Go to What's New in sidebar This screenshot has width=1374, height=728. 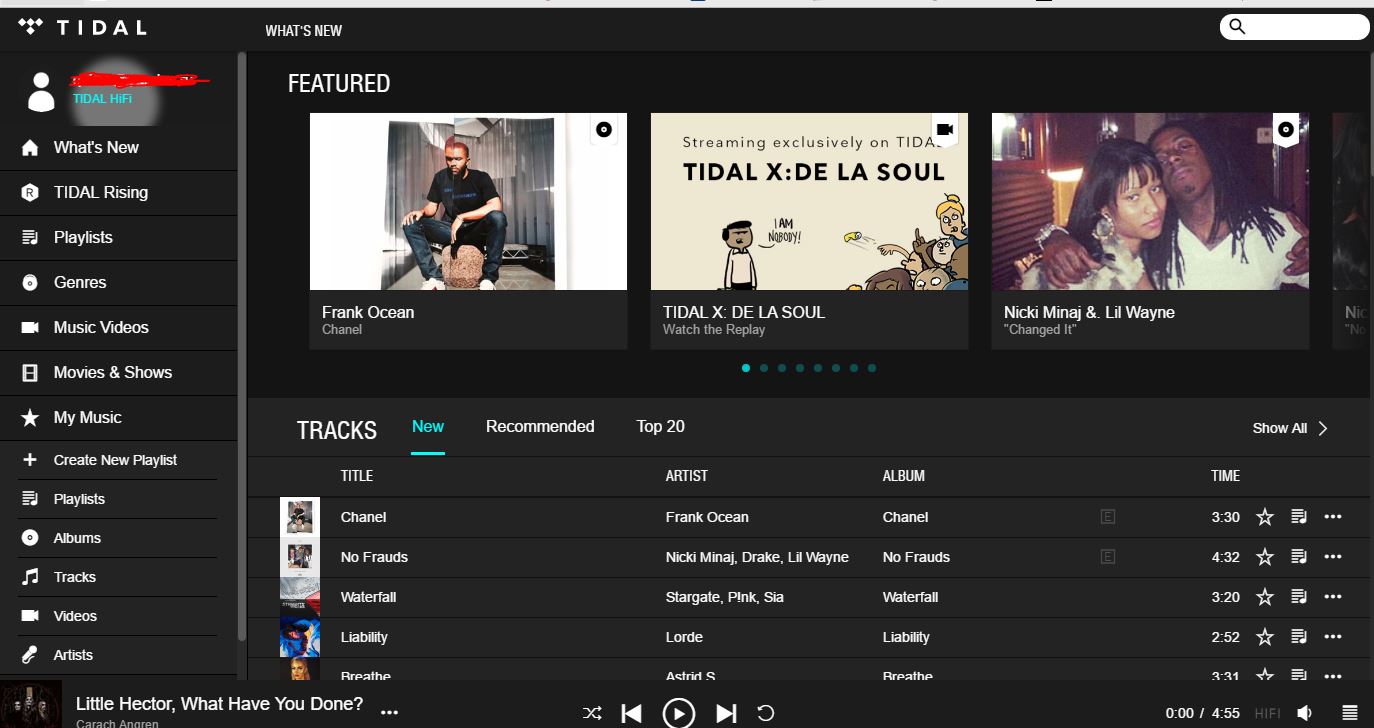click(x=118, y=148)
